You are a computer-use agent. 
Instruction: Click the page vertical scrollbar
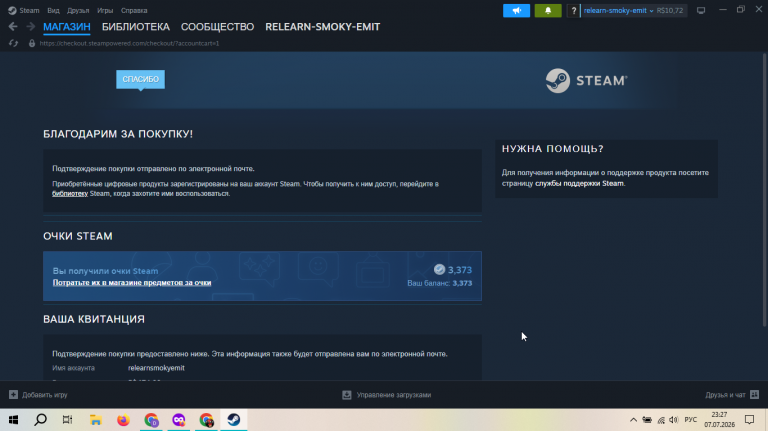[x=765, y=191]
